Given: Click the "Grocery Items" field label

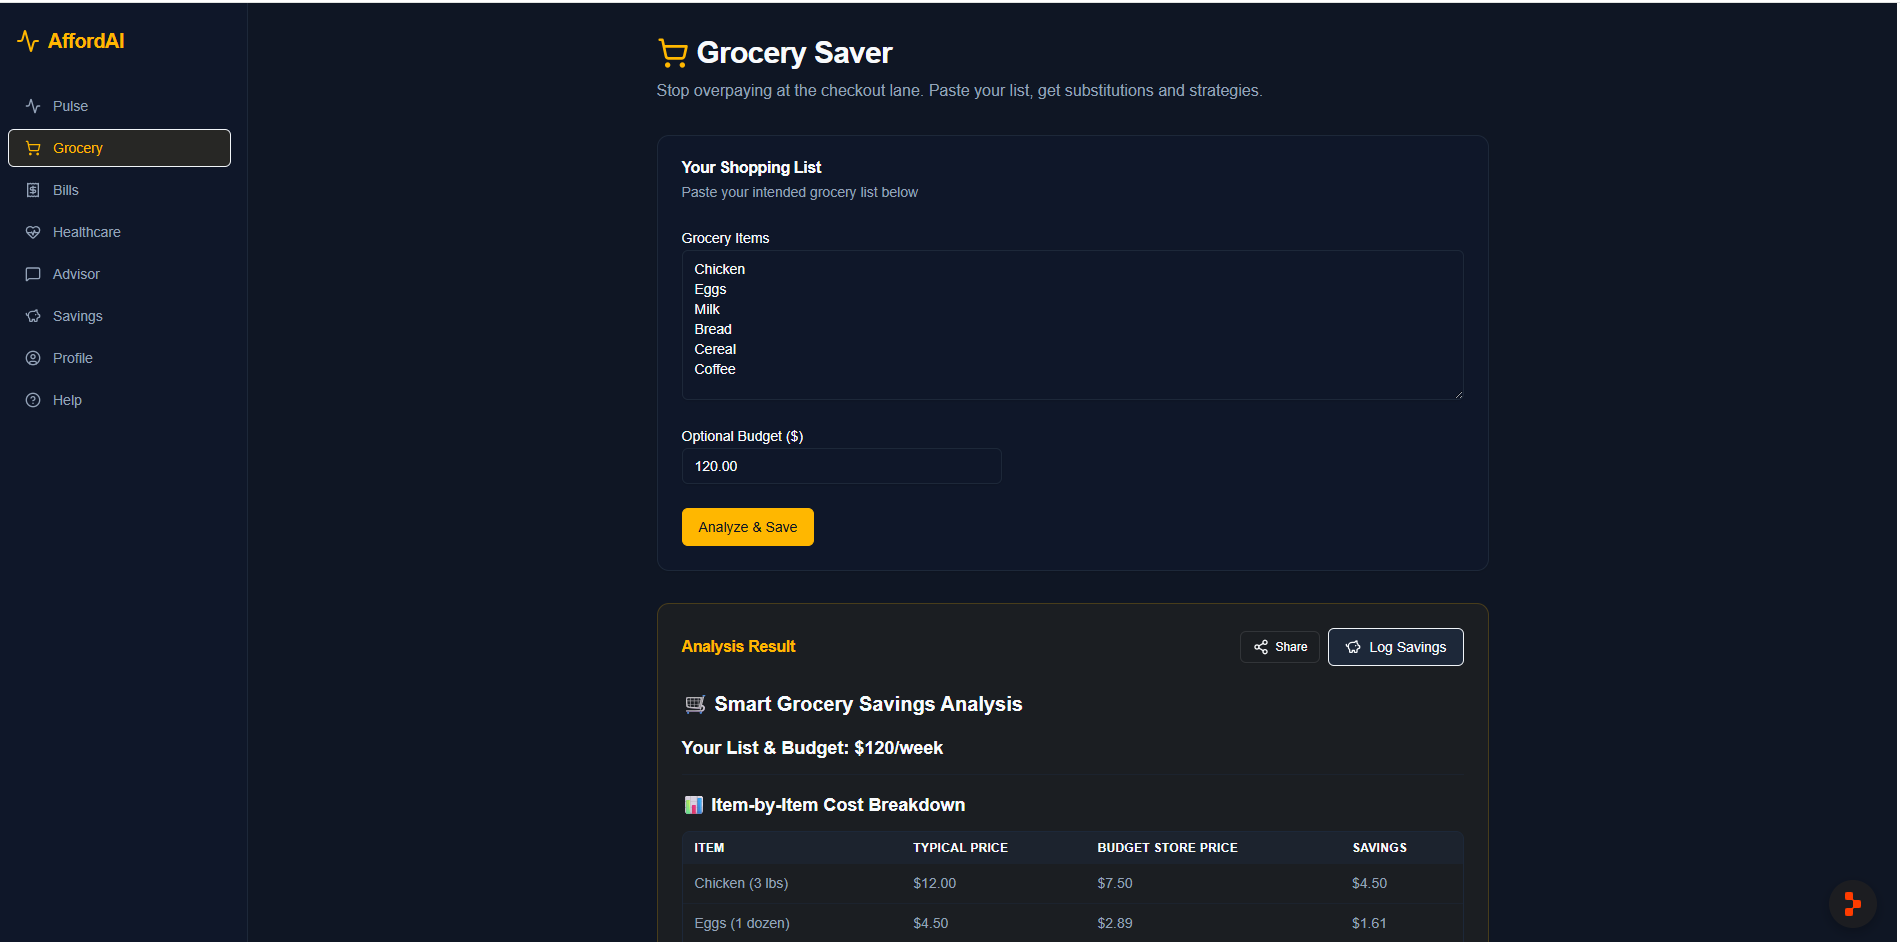Looking at the screenshot, I should coord(725,238).
